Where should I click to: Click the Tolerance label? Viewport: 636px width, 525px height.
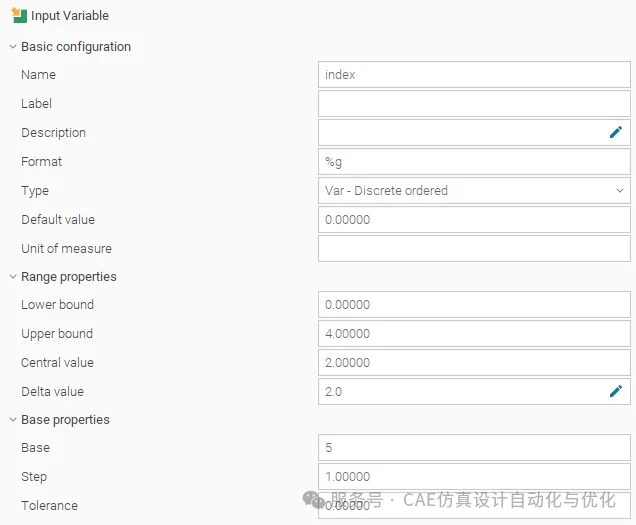[49, 506]
